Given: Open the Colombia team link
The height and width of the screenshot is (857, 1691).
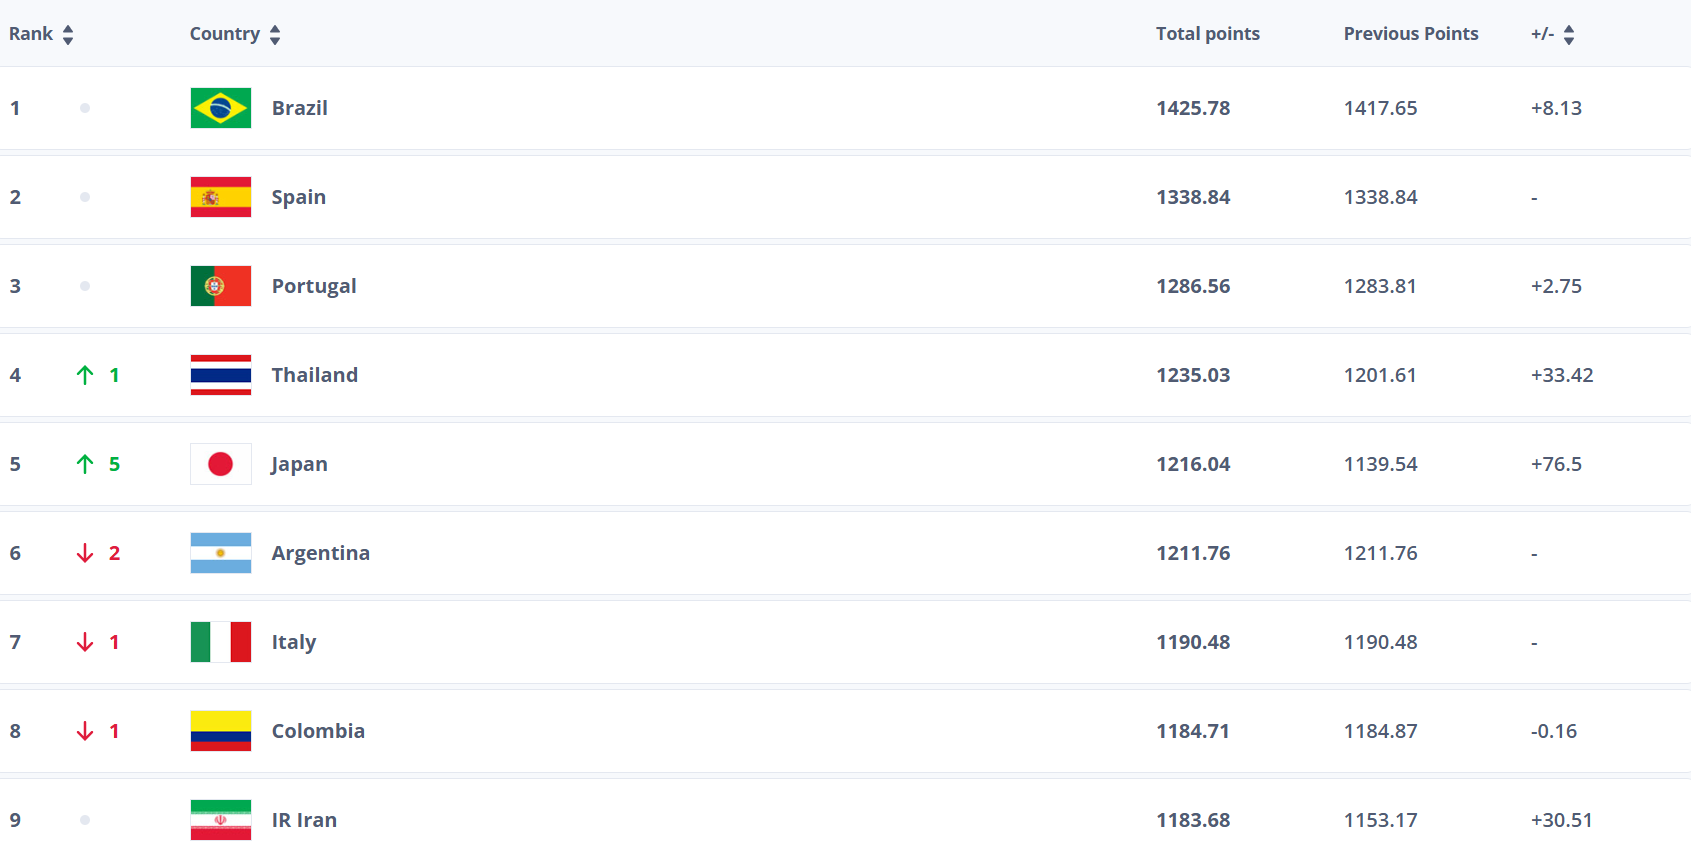Looking at the screenshot, I should pyautogui.click(x=318, y=731).
